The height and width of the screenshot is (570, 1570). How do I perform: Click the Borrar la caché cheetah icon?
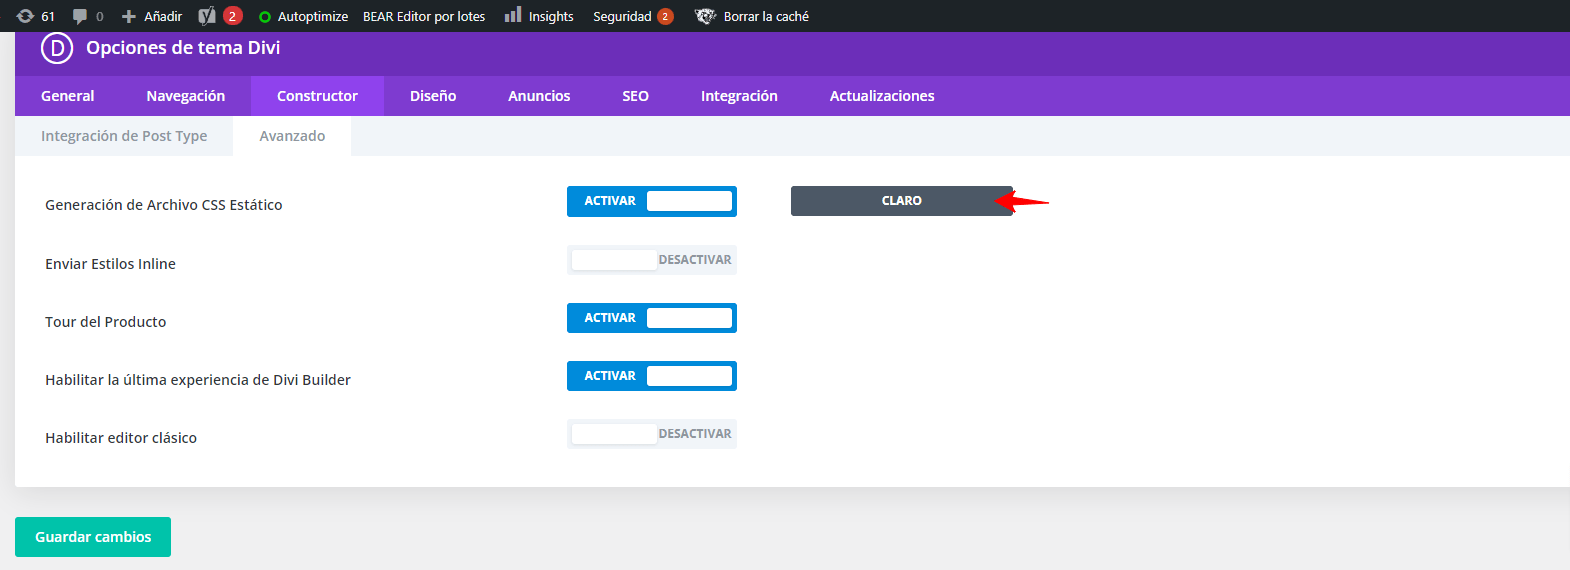click(x=706, y=16)
